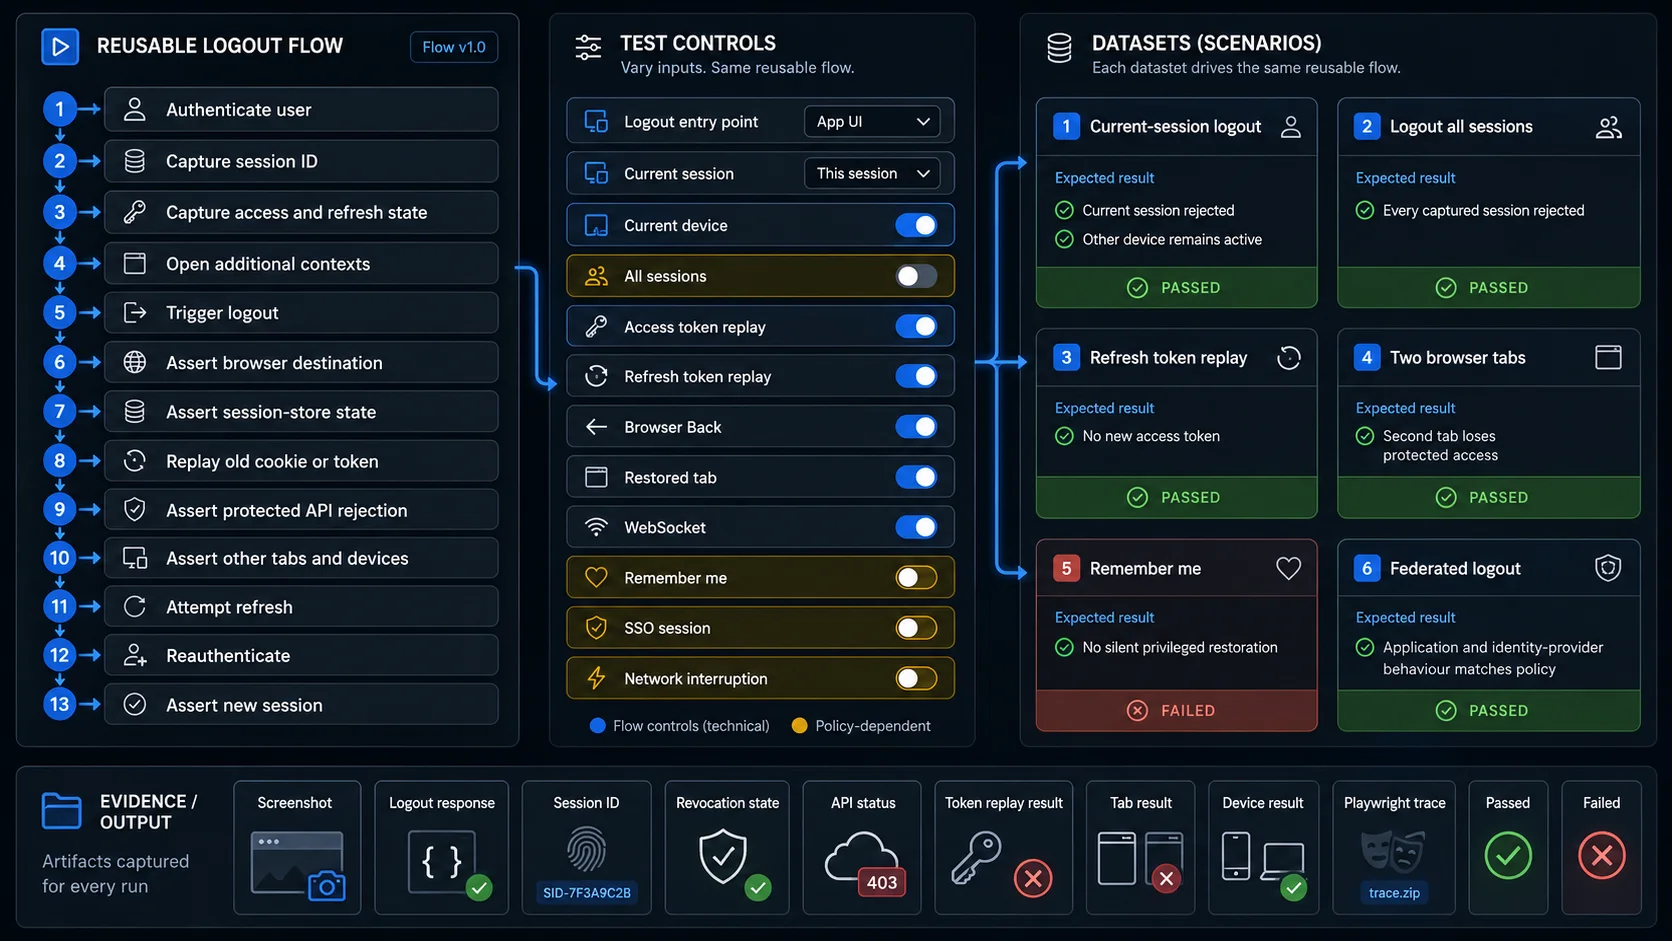1672x941 pixels.
Task: Switch off the Browser Back toggle
Action: pyautogui.click(x=916, y=427)
